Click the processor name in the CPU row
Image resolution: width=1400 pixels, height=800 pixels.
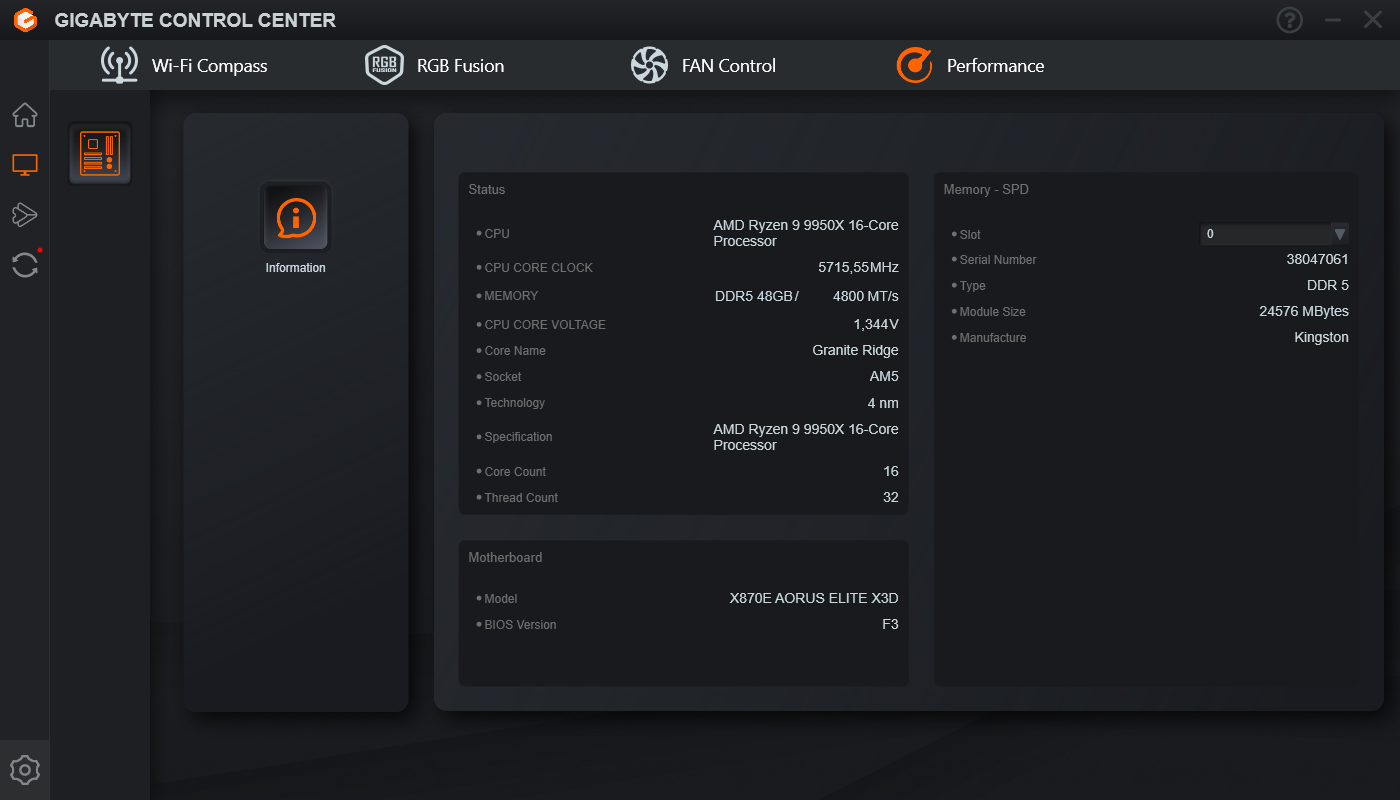coord(806,233)
